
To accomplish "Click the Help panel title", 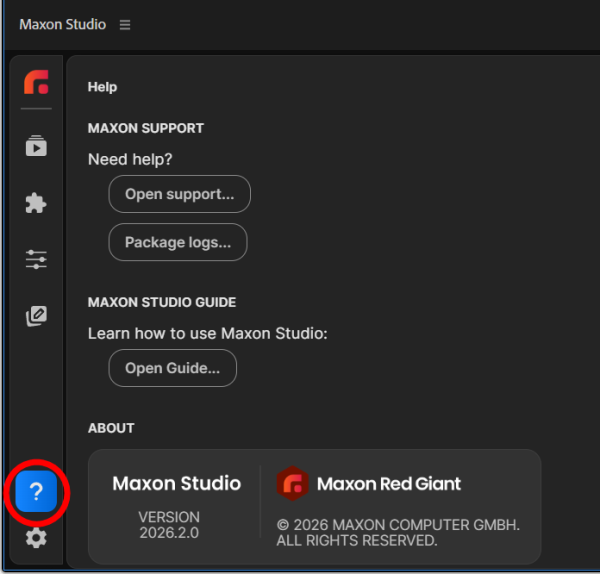I will point(103,87).
